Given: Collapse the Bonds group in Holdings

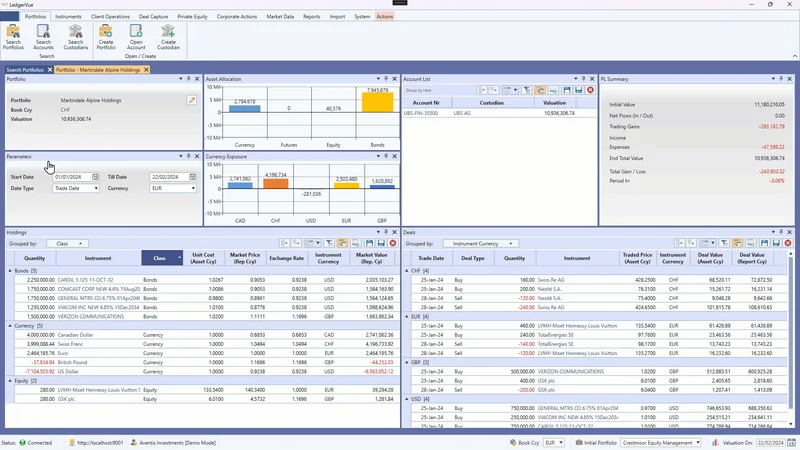Looking at the screenshot, I should (x=10, y=271).
